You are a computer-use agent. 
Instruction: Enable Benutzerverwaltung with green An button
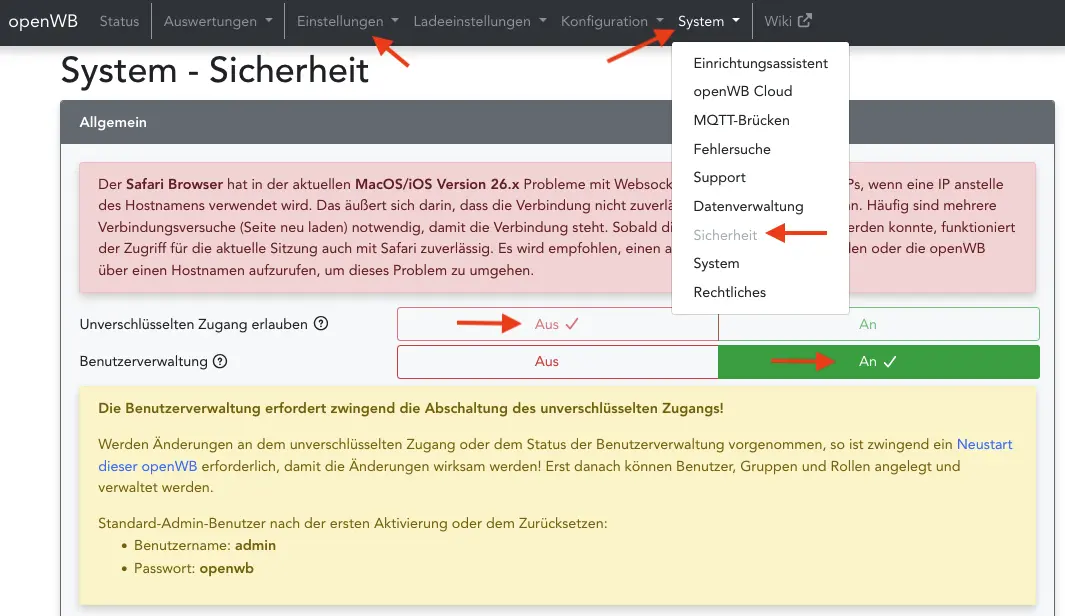click(878, 362)
